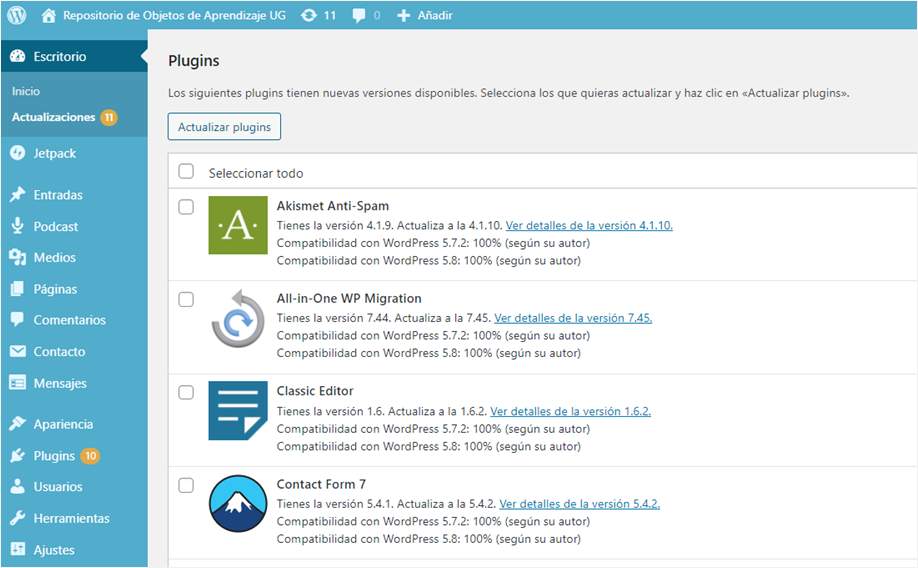Check the Seleccionar todo checkbox
The image size is (918, 568).
click(186, 171)
